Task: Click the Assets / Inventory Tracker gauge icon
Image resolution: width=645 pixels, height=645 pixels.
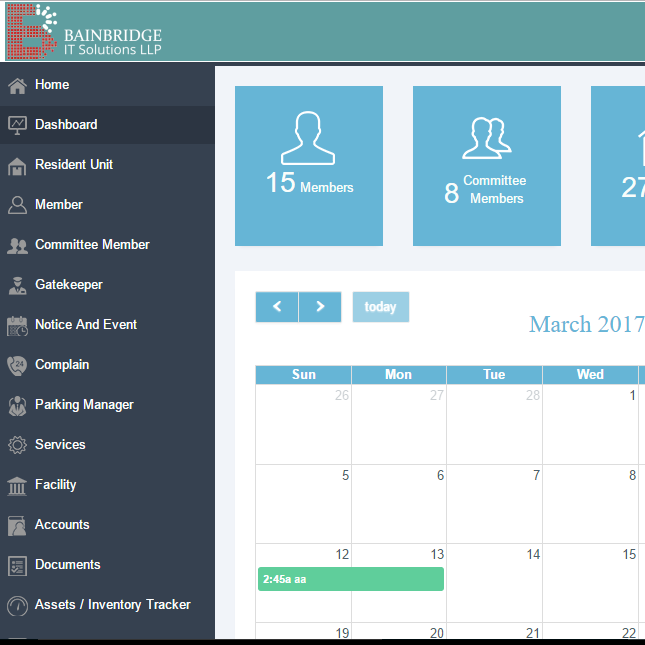Action: coord(17,606)
